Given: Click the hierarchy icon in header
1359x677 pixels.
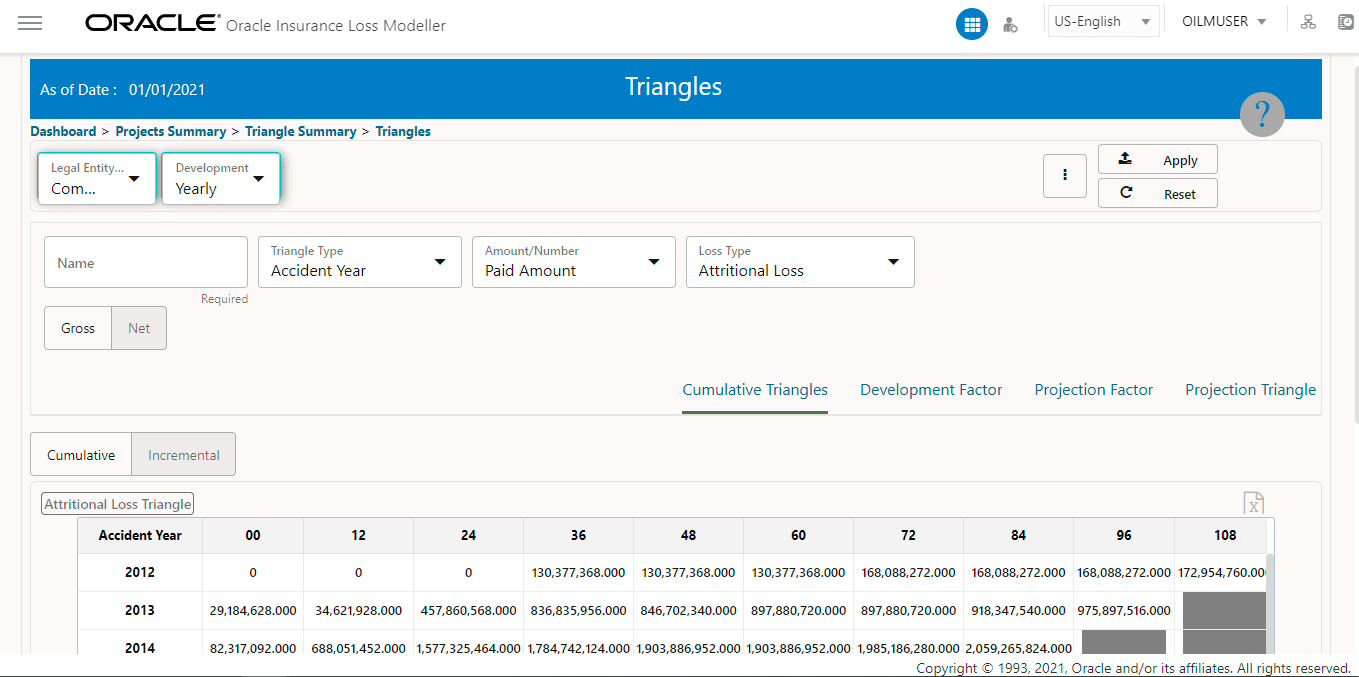Looking at the screenshot, I should pyautogui.click(x=1308, y=22).
